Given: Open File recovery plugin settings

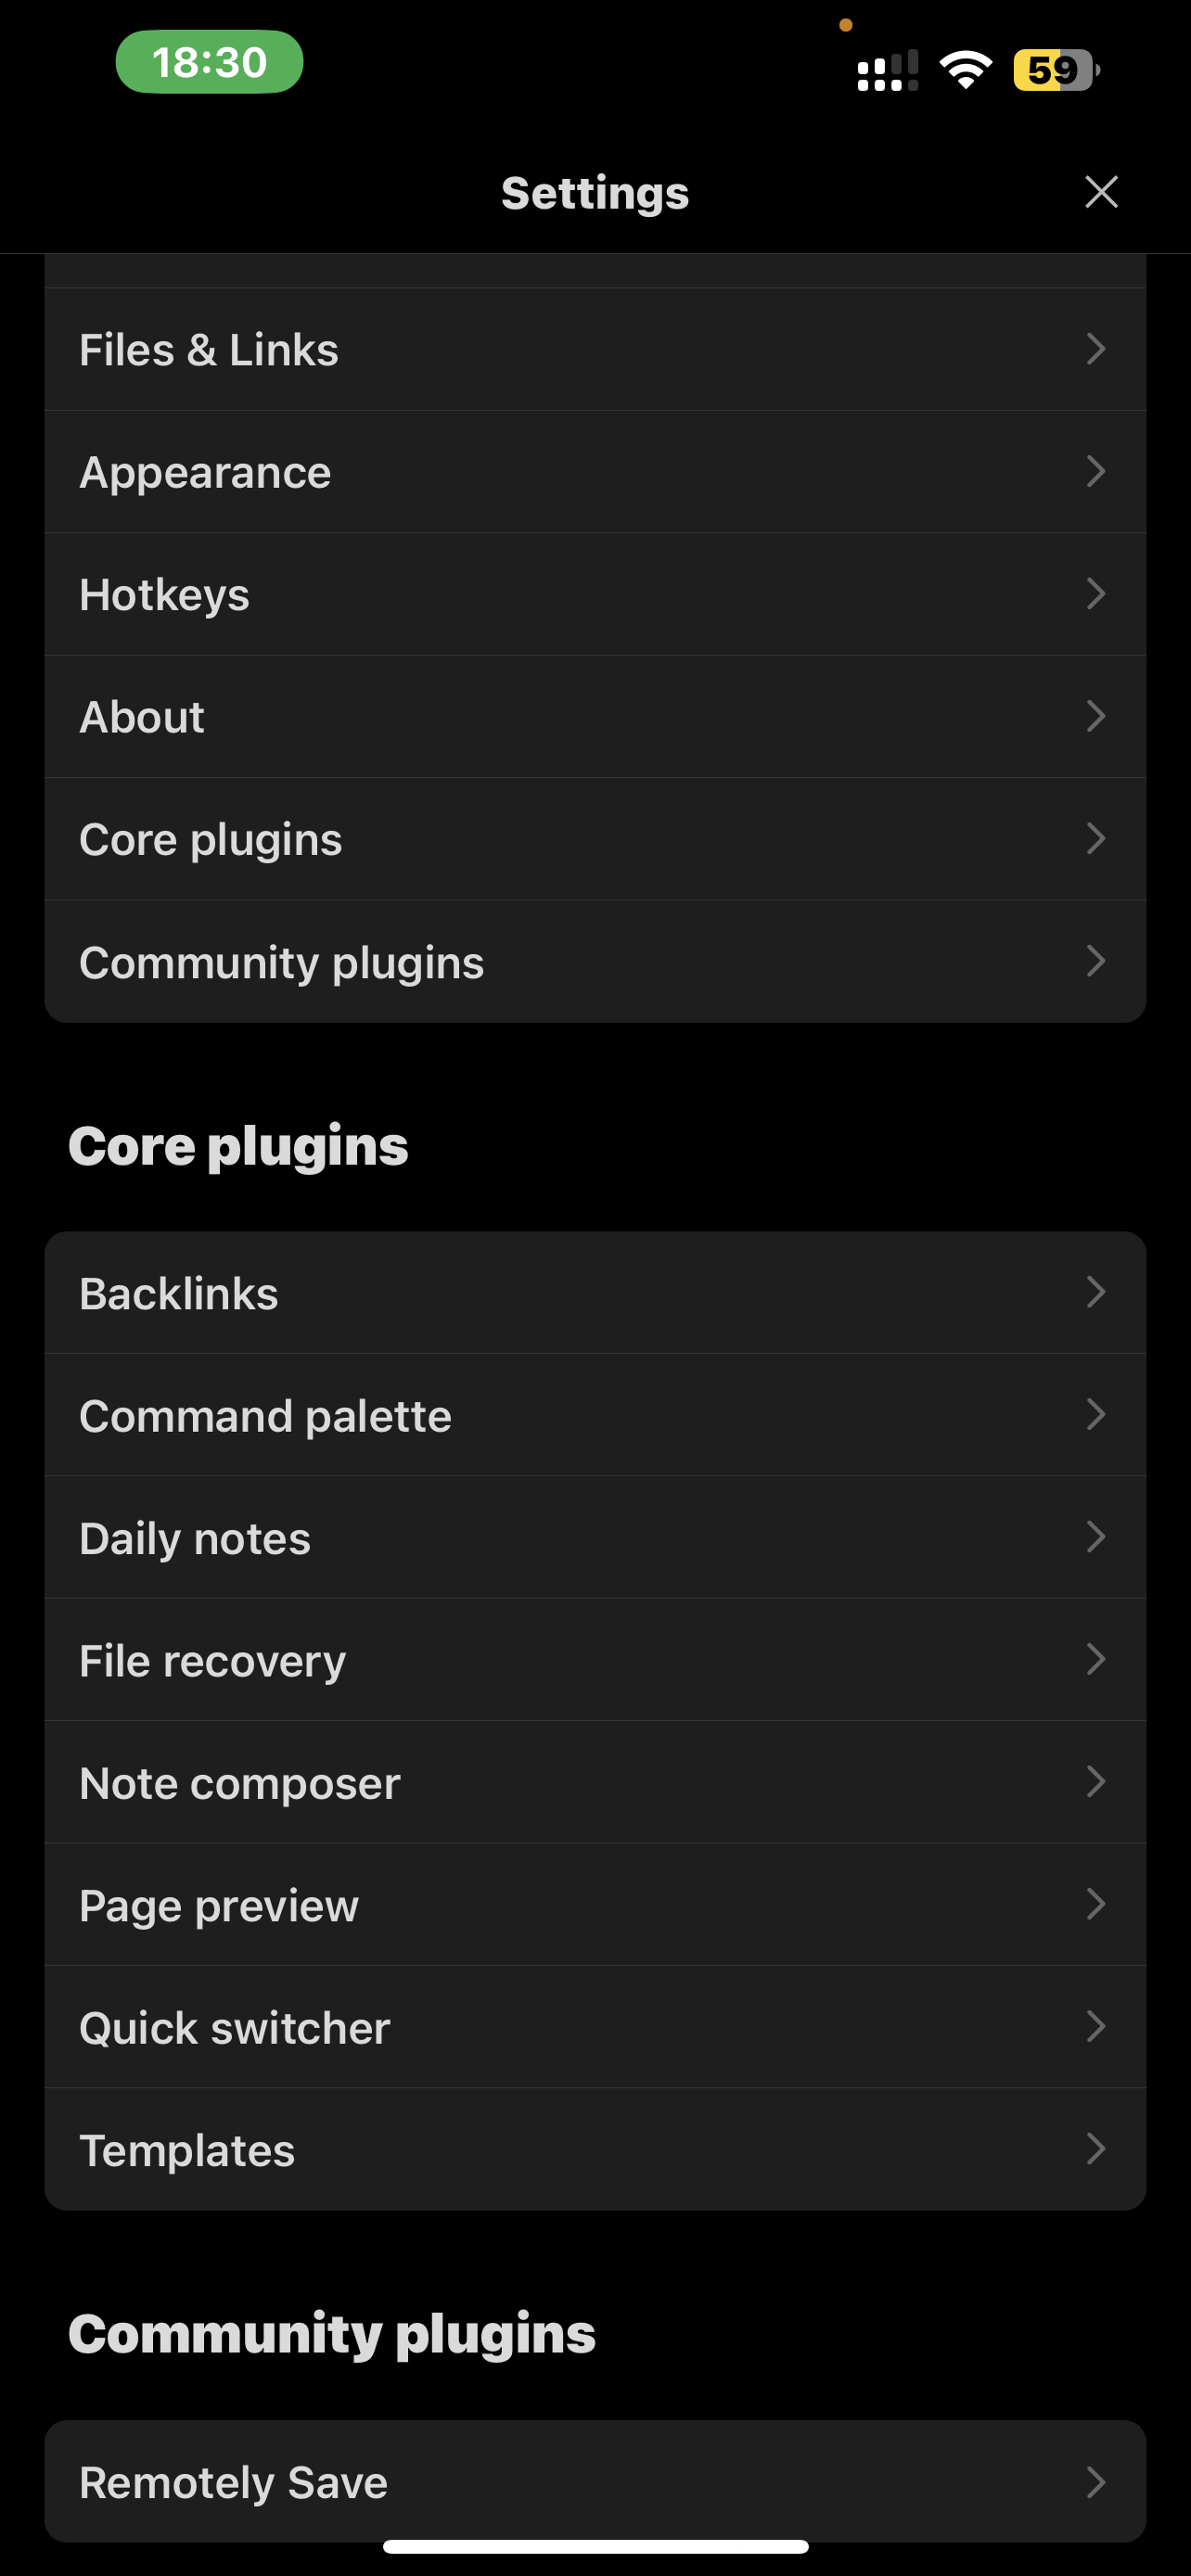Looking at the screenshot, I should coord(595,1660).
